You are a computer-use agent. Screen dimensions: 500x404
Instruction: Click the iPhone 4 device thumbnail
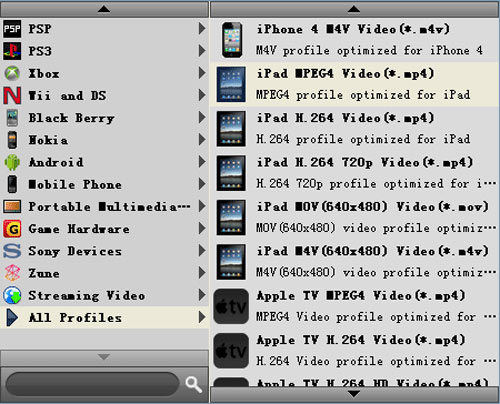232,40
